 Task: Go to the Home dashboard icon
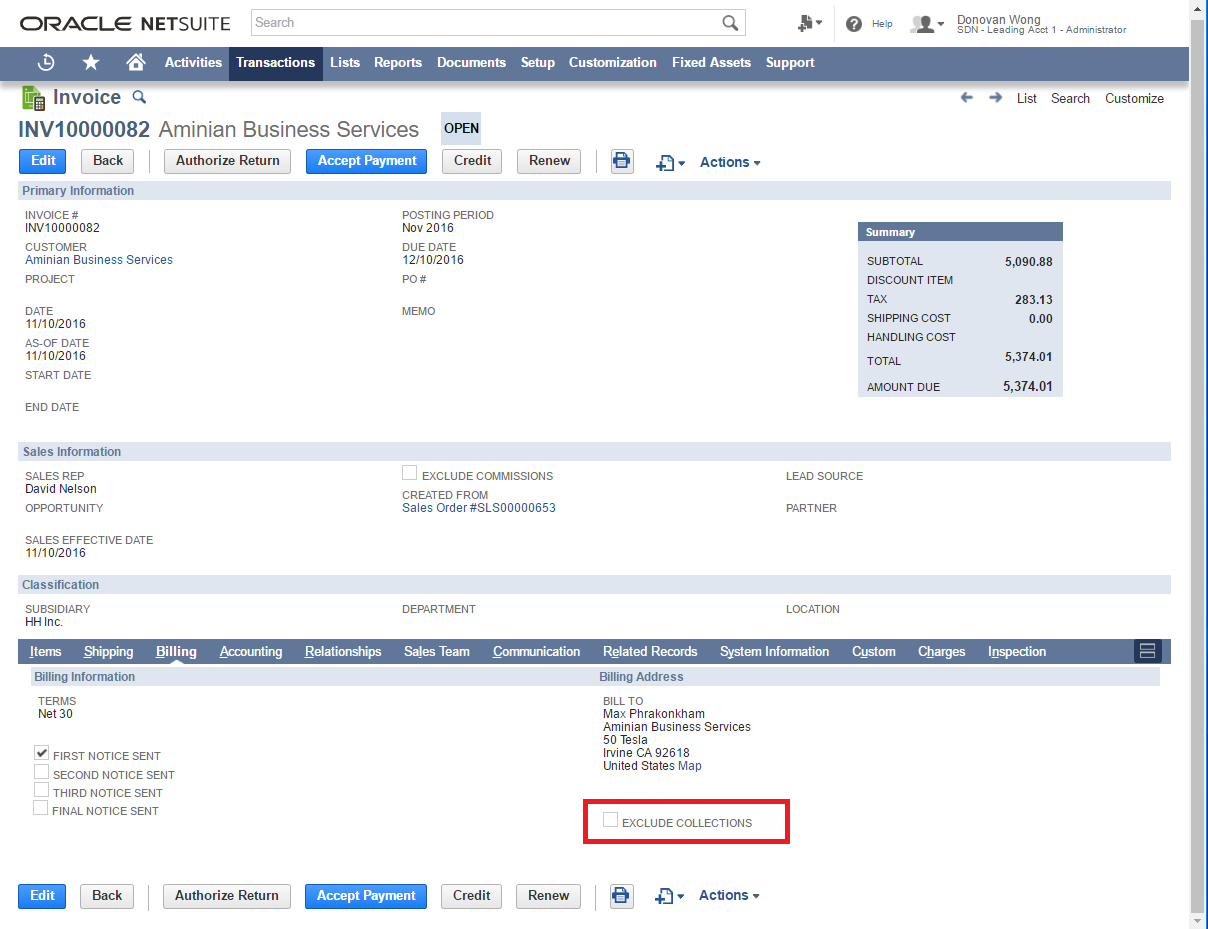click(x=136, y=62)
